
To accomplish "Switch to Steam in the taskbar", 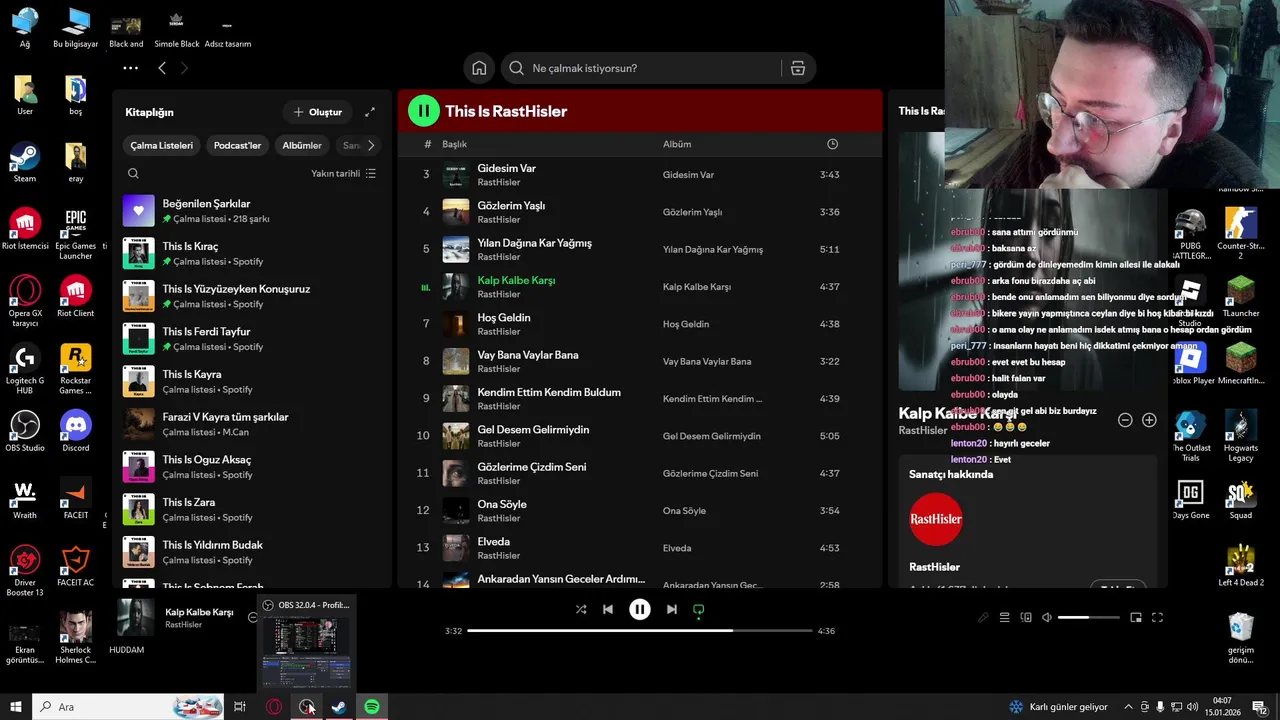I will (339, 707).
